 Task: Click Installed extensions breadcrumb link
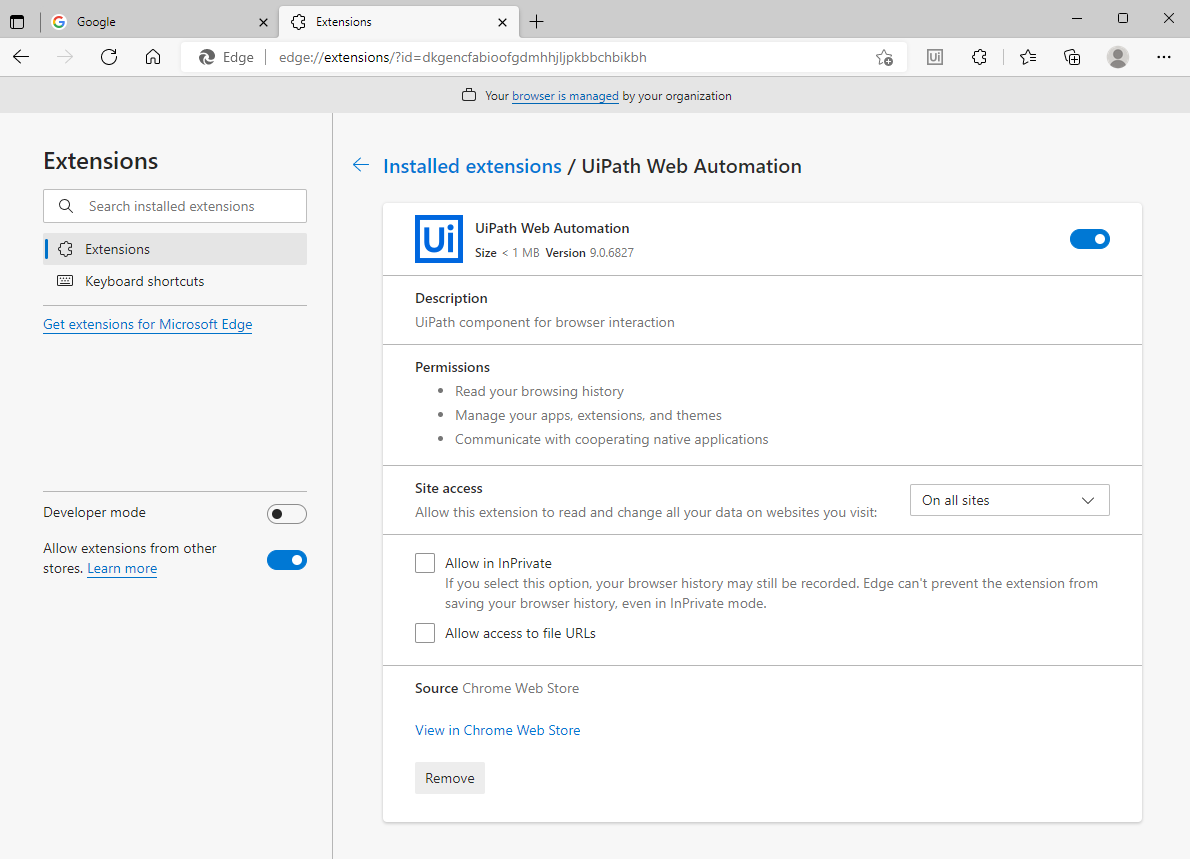click(472, 166)
